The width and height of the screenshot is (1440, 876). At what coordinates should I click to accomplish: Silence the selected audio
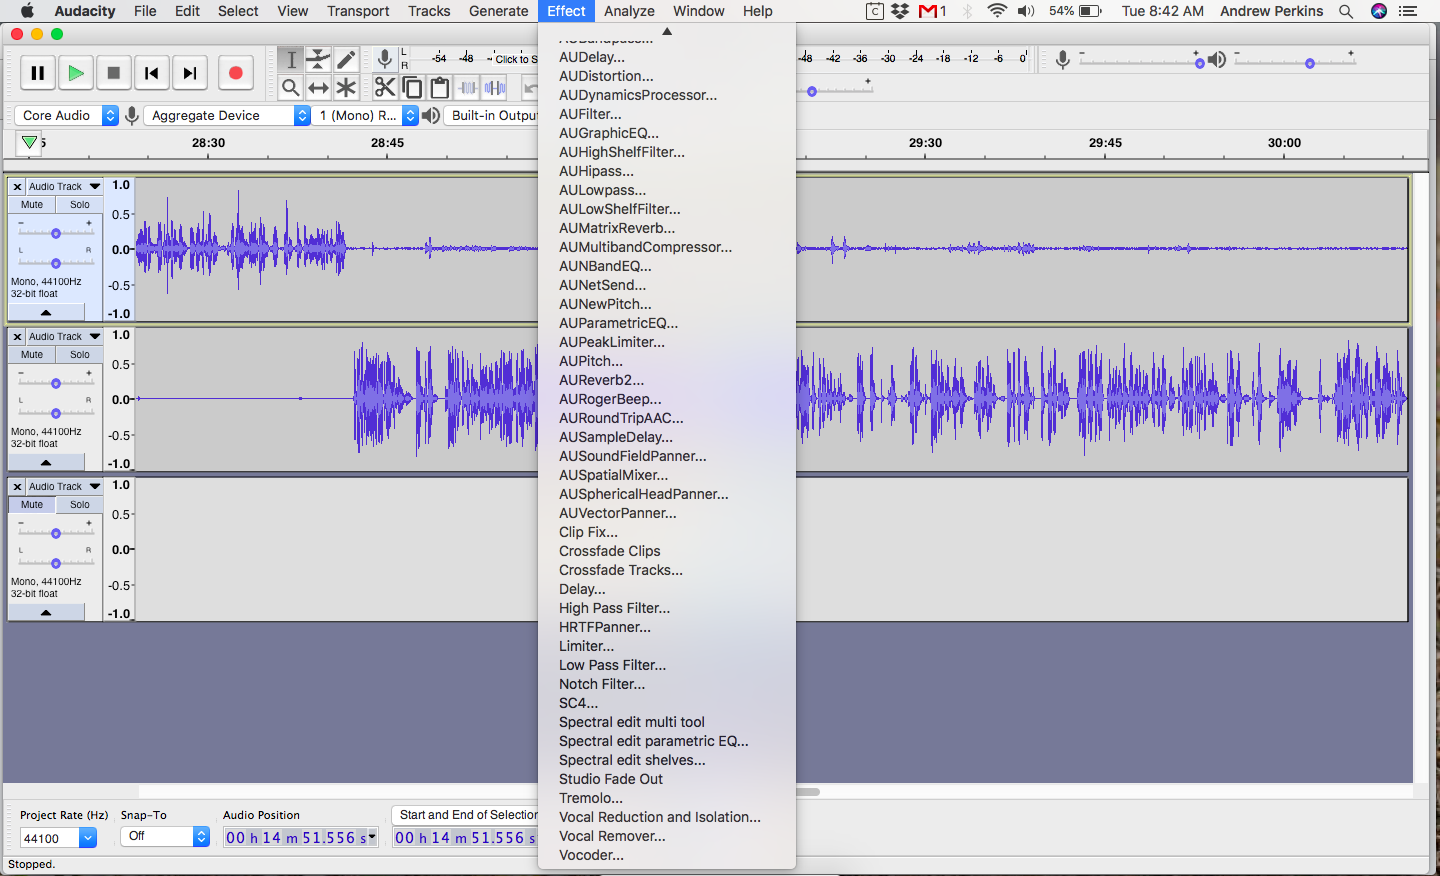click(493, 87)
